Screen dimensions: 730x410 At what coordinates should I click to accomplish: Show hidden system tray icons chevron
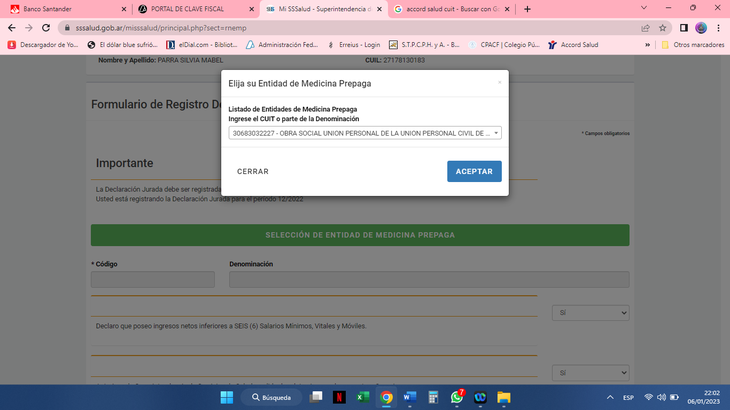point(610,397)
